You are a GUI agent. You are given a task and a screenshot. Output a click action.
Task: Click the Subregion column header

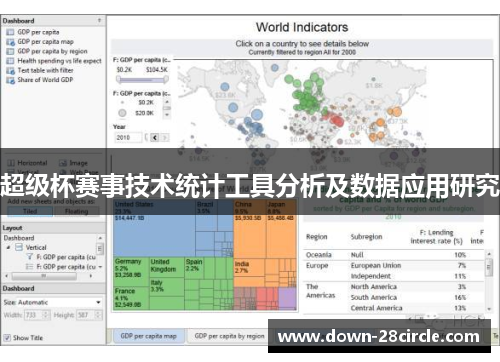coord(366,237)
